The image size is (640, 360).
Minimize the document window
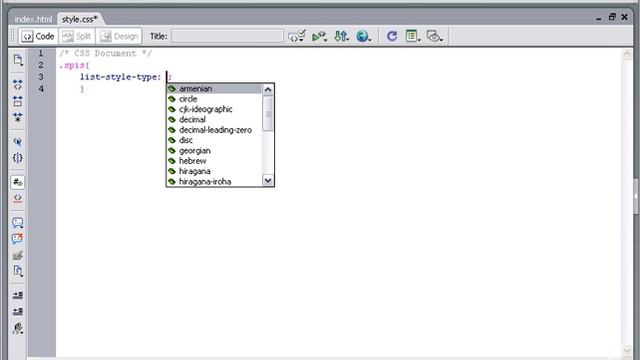click(598, 18)
